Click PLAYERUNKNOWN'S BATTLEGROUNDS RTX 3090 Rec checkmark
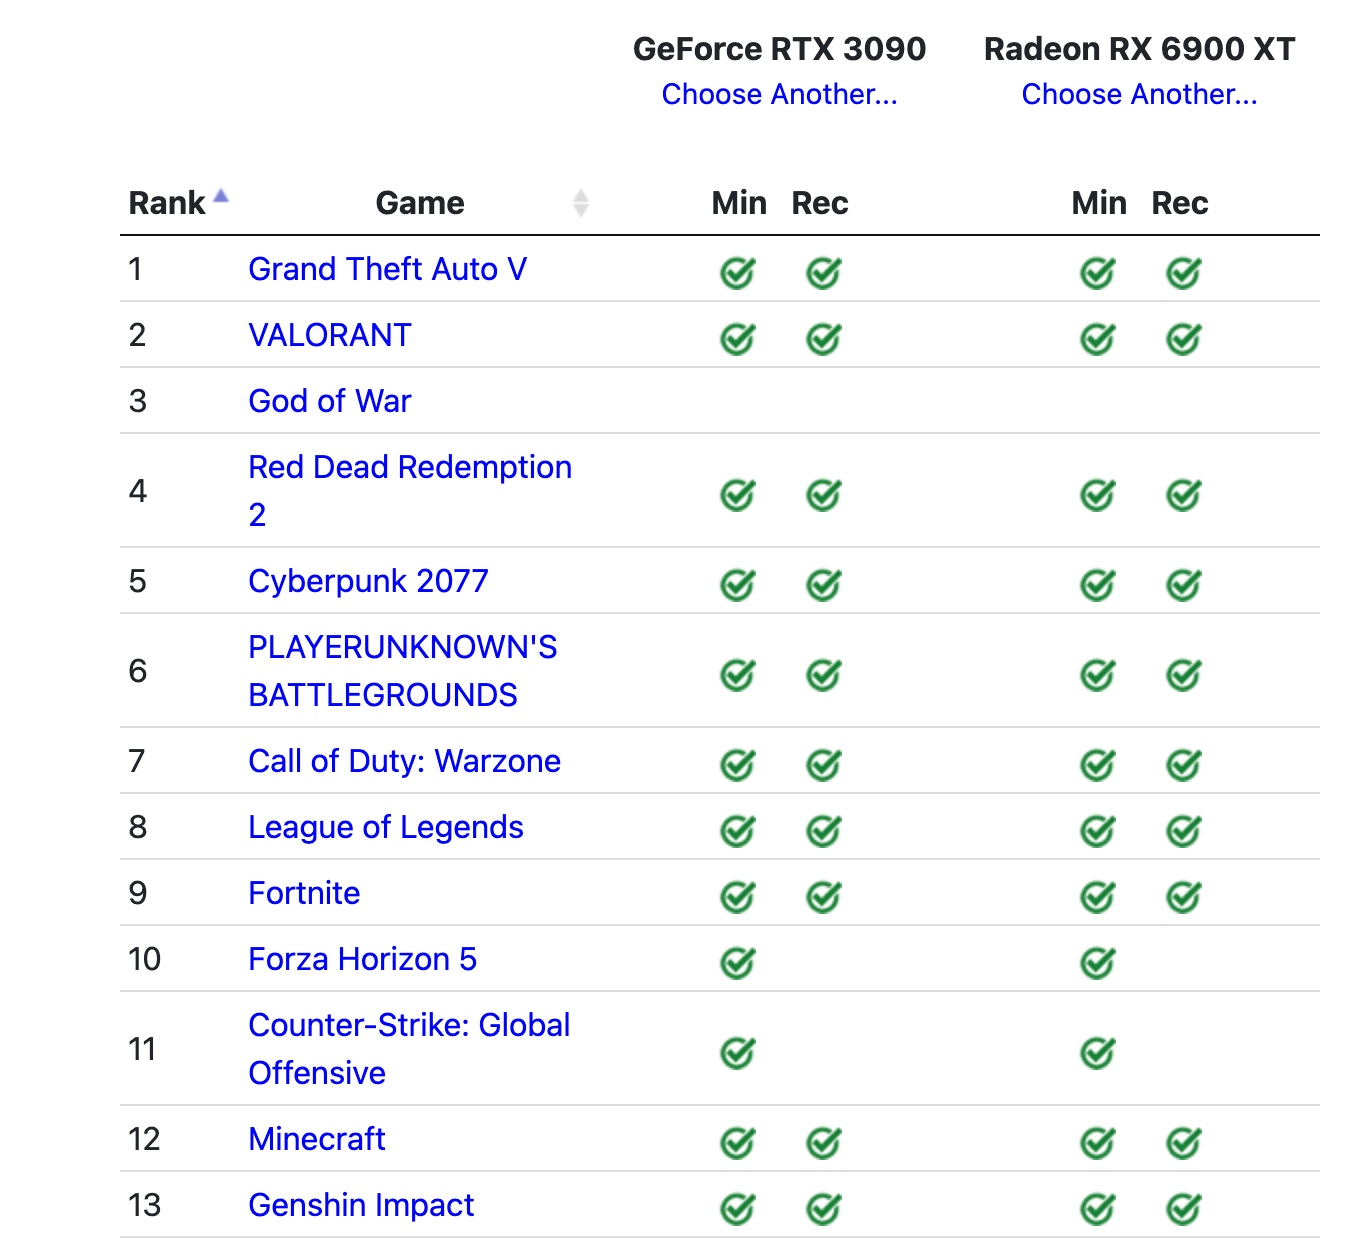 click(824, 674)
